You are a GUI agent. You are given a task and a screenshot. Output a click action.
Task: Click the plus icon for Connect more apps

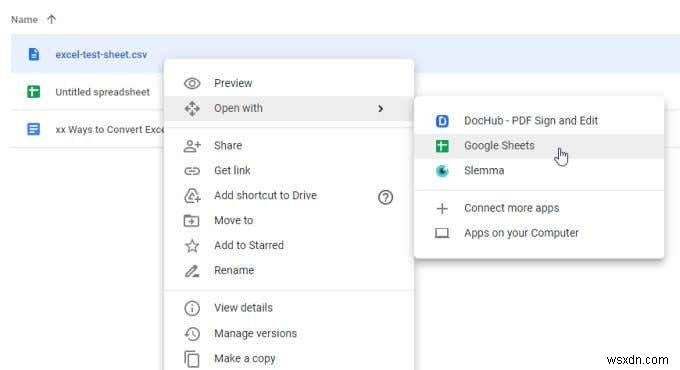(x=442, y=209)
